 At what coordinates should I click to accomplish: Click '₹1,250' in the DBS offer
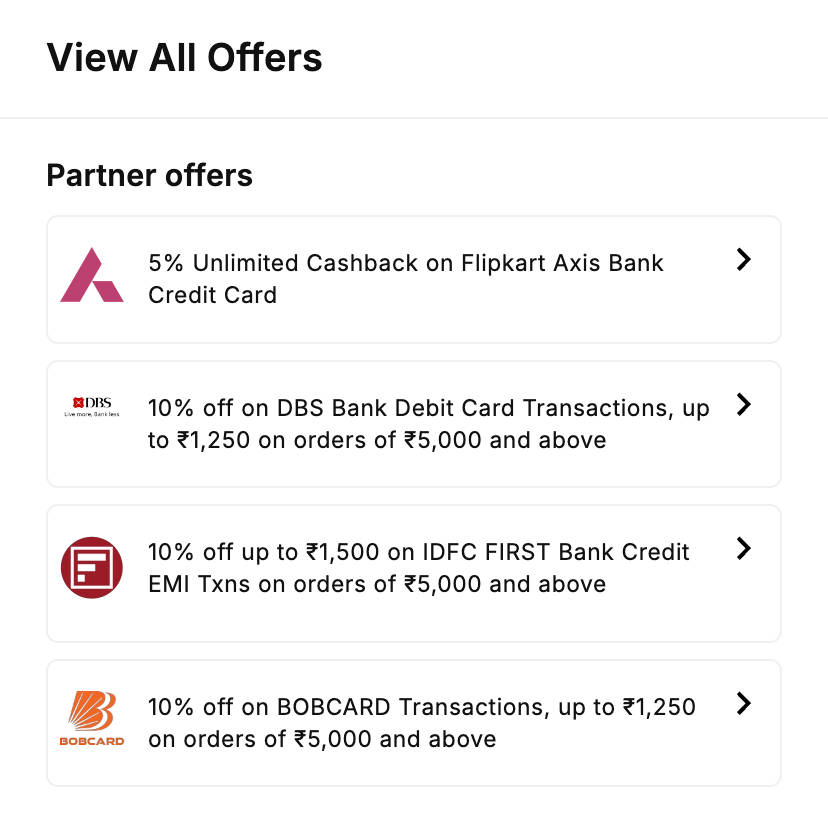(x=212, y=440)
